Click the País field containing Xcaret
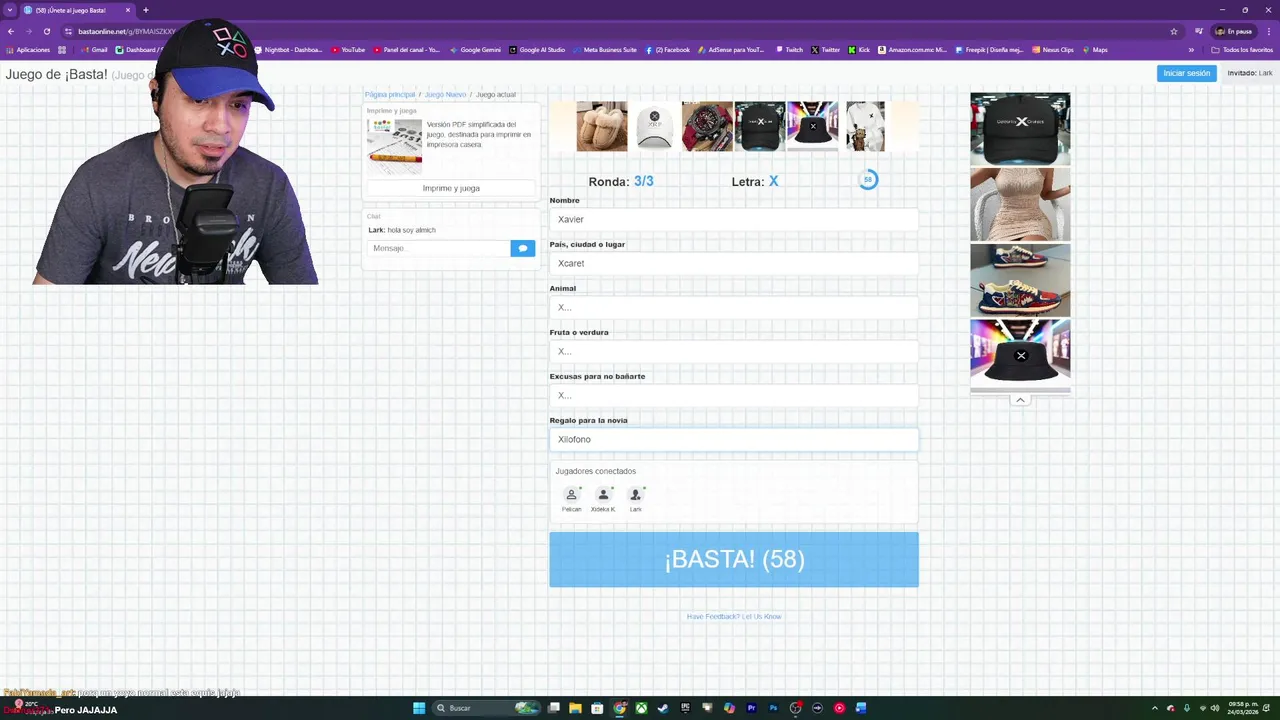 coord(734,263)
